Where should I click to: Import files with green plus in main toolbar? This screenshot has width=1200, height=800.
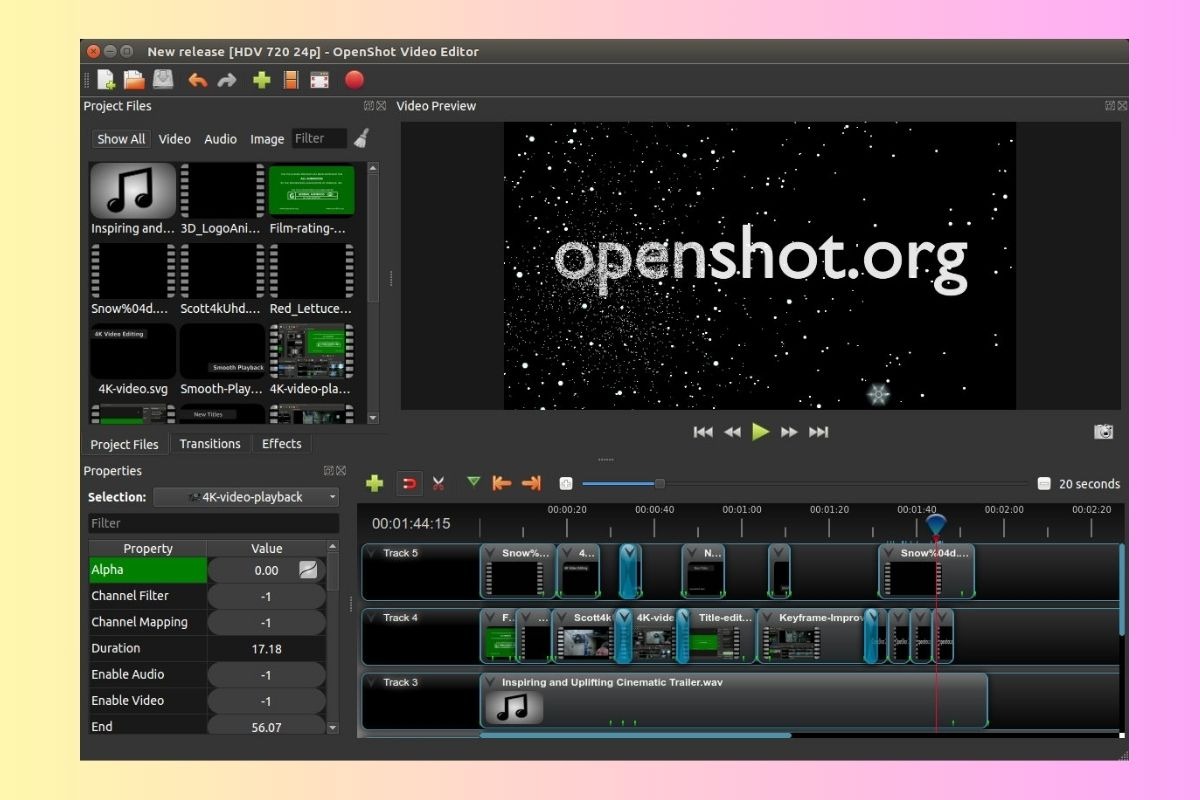point(261,80)
